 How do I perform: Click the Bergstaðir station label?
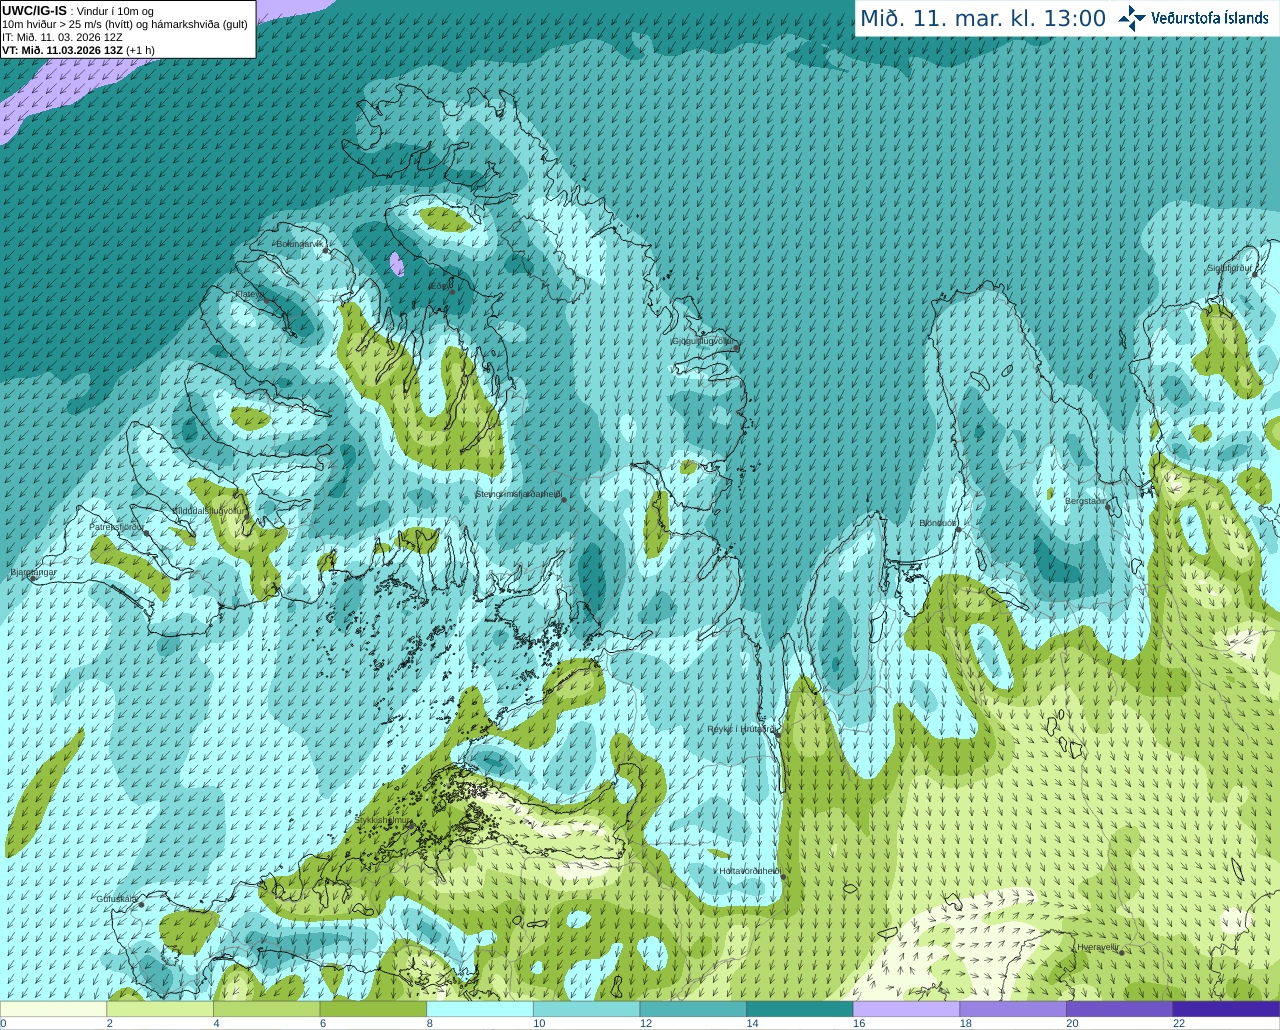[x=1086, y=500]
